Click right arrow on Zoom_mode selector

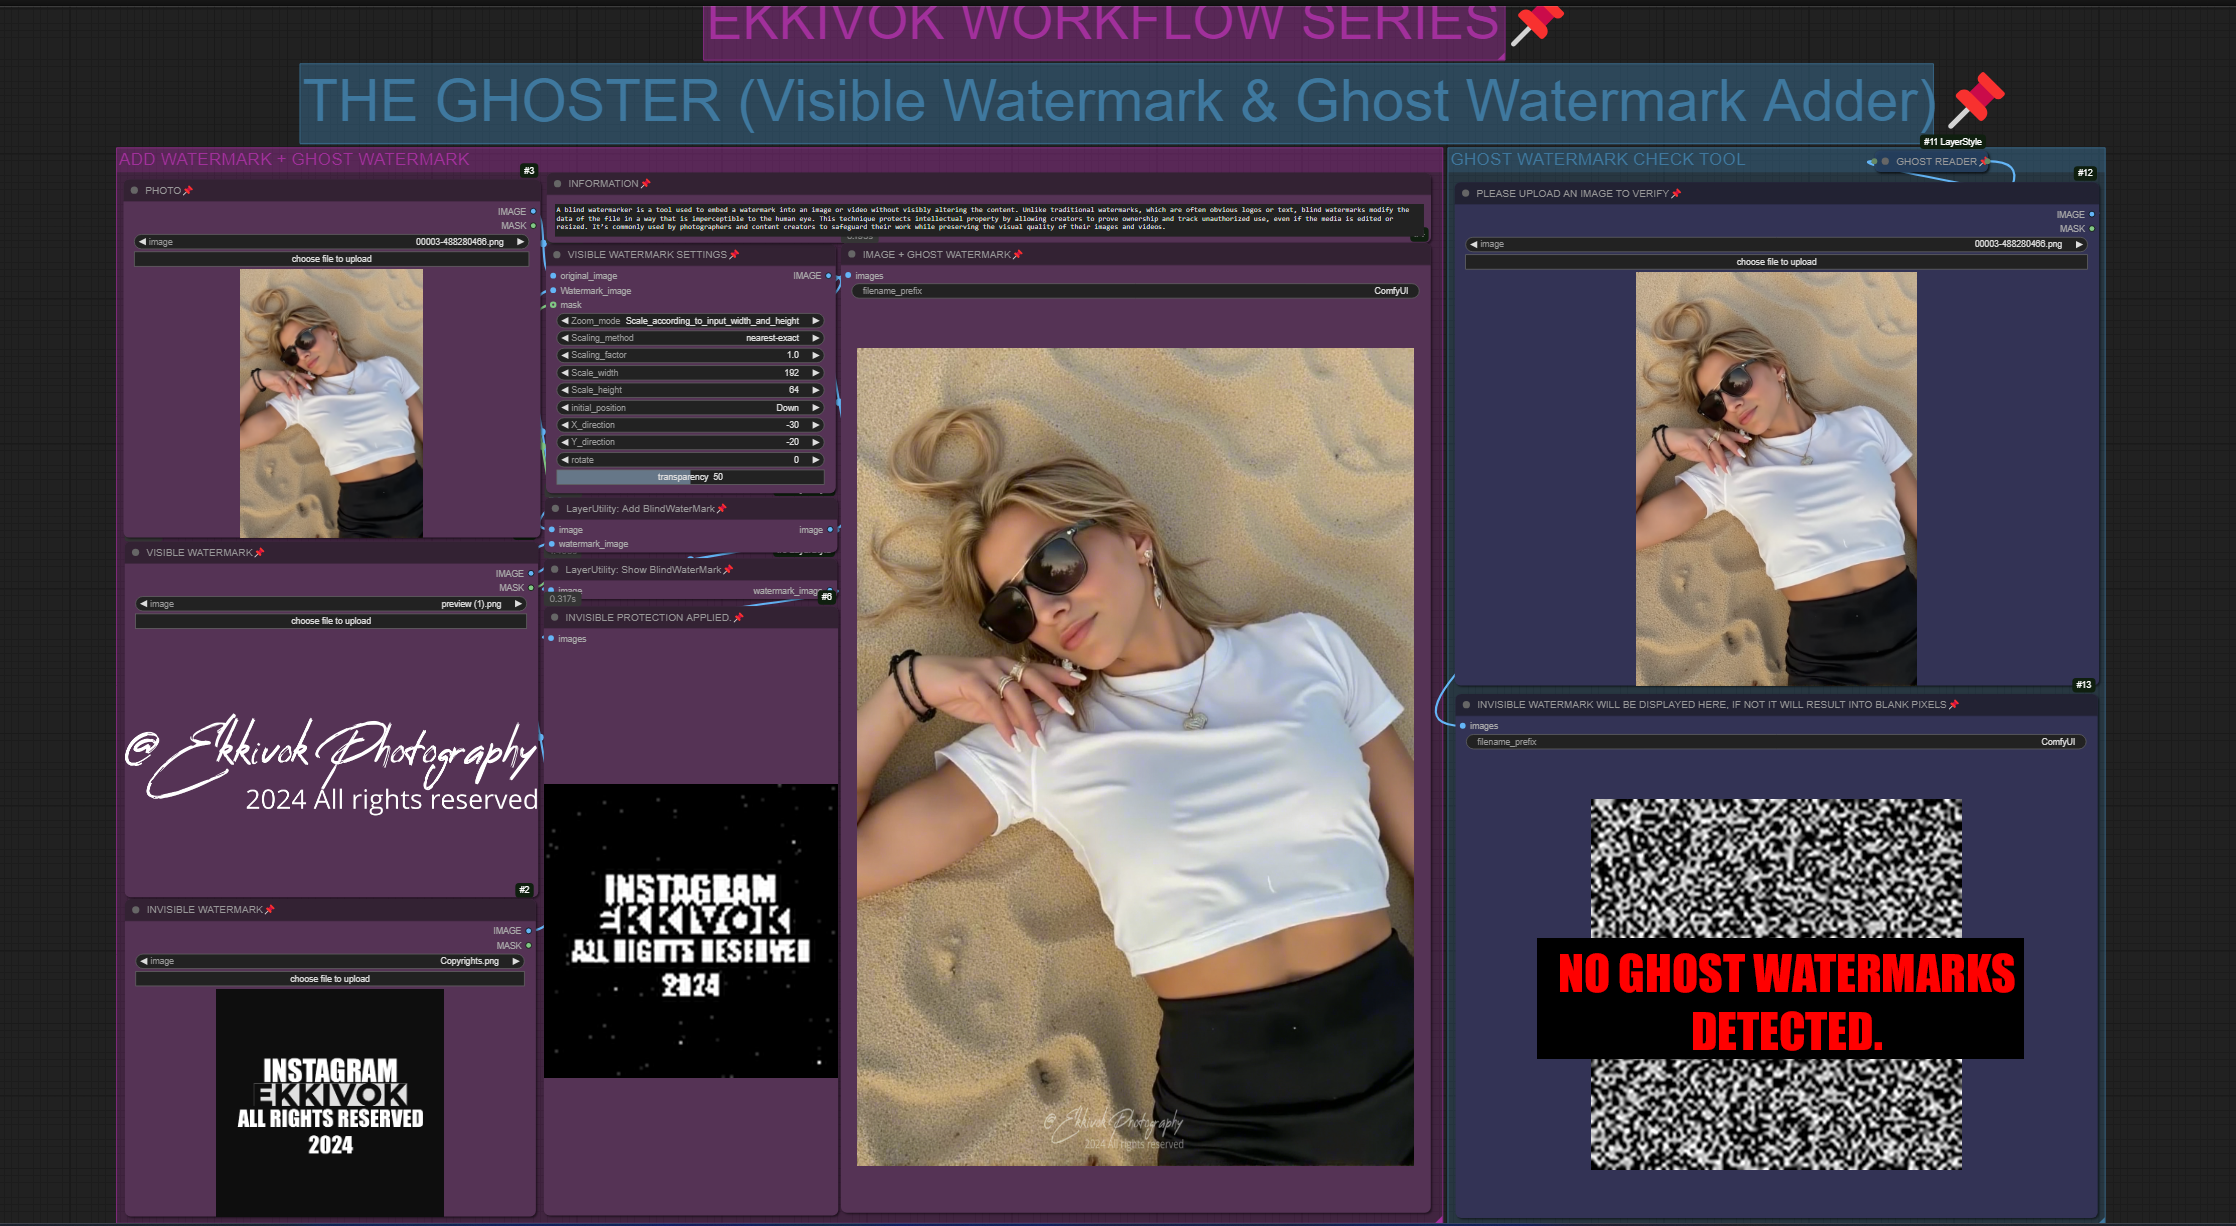[x=816, y=321]
